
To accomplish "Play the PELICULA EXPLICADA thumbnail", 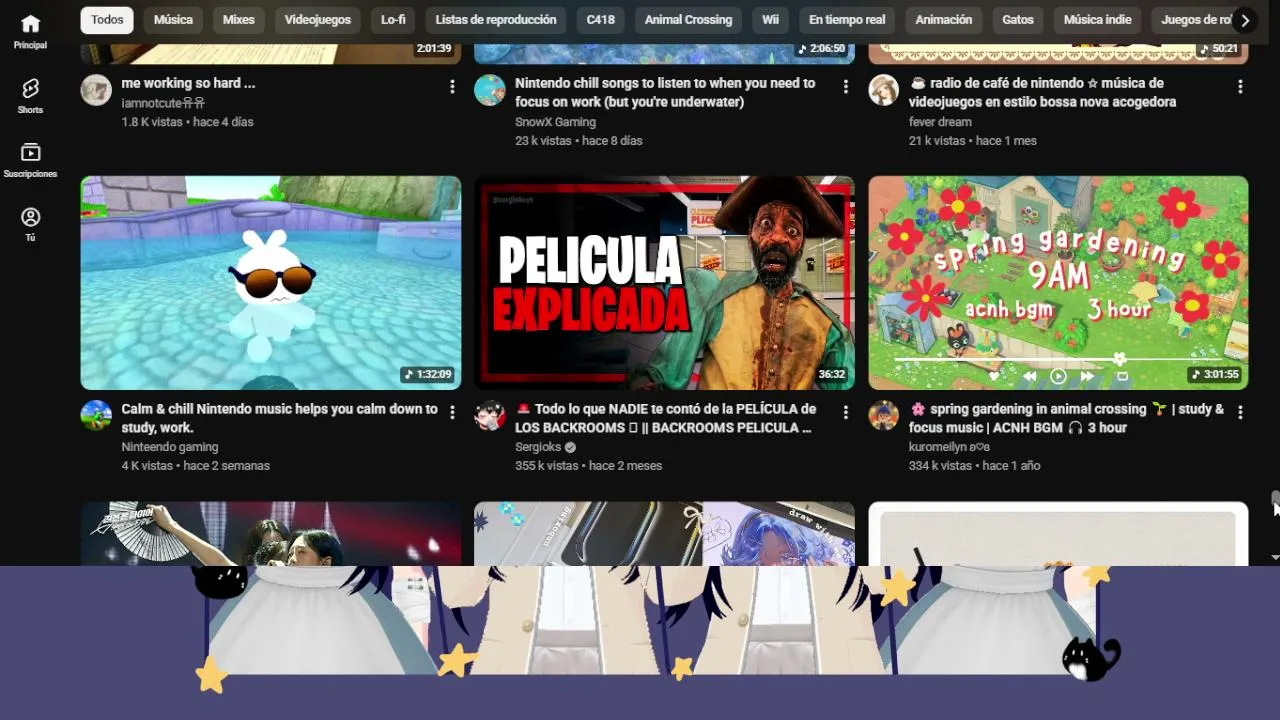I will coord(665,283).
